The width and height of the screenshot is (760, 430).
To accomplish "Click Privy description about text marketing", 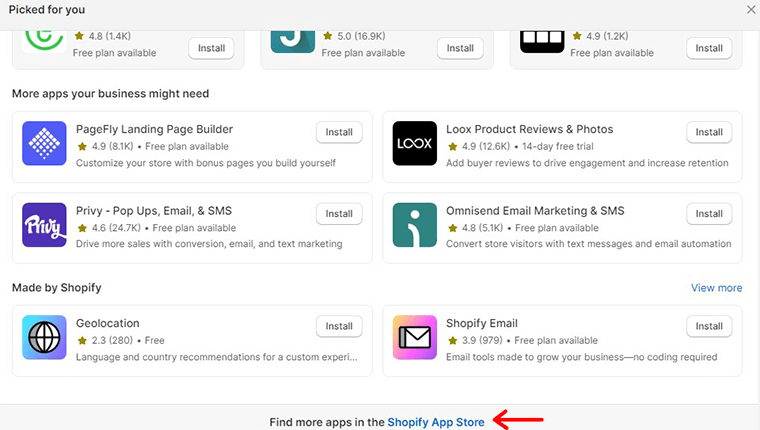I will [209, 244].
